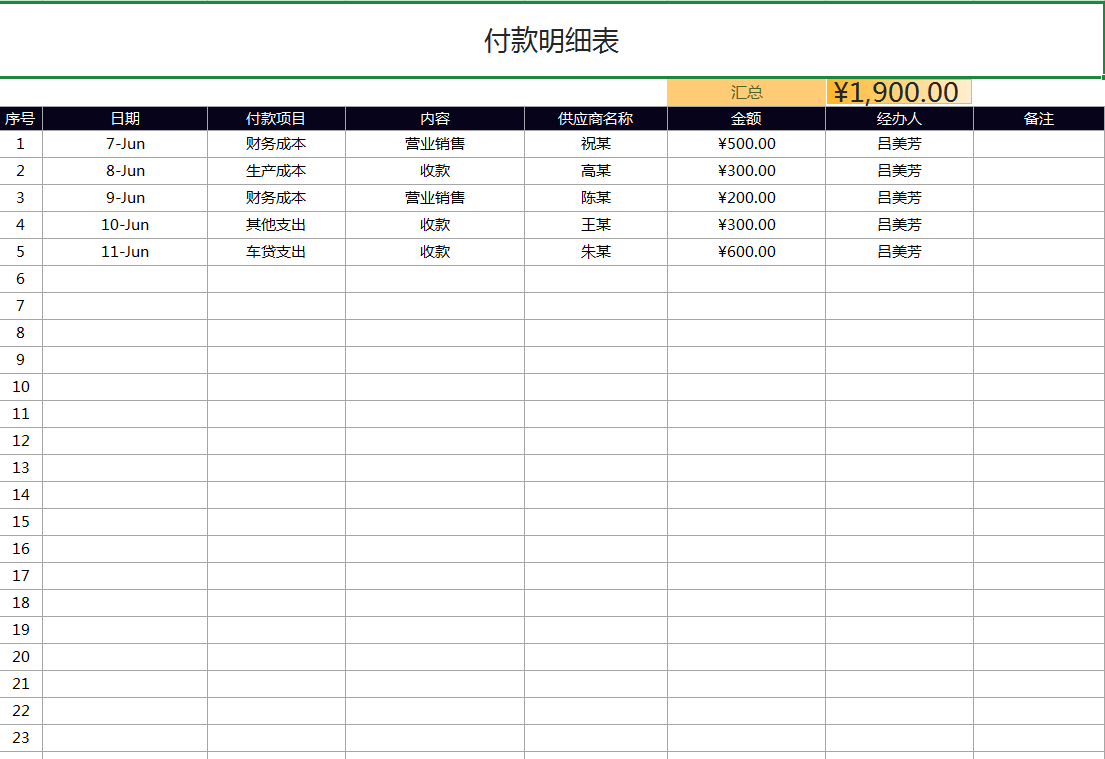
Task: Select the 收款 cell in row 2
Action: point(434,170)
